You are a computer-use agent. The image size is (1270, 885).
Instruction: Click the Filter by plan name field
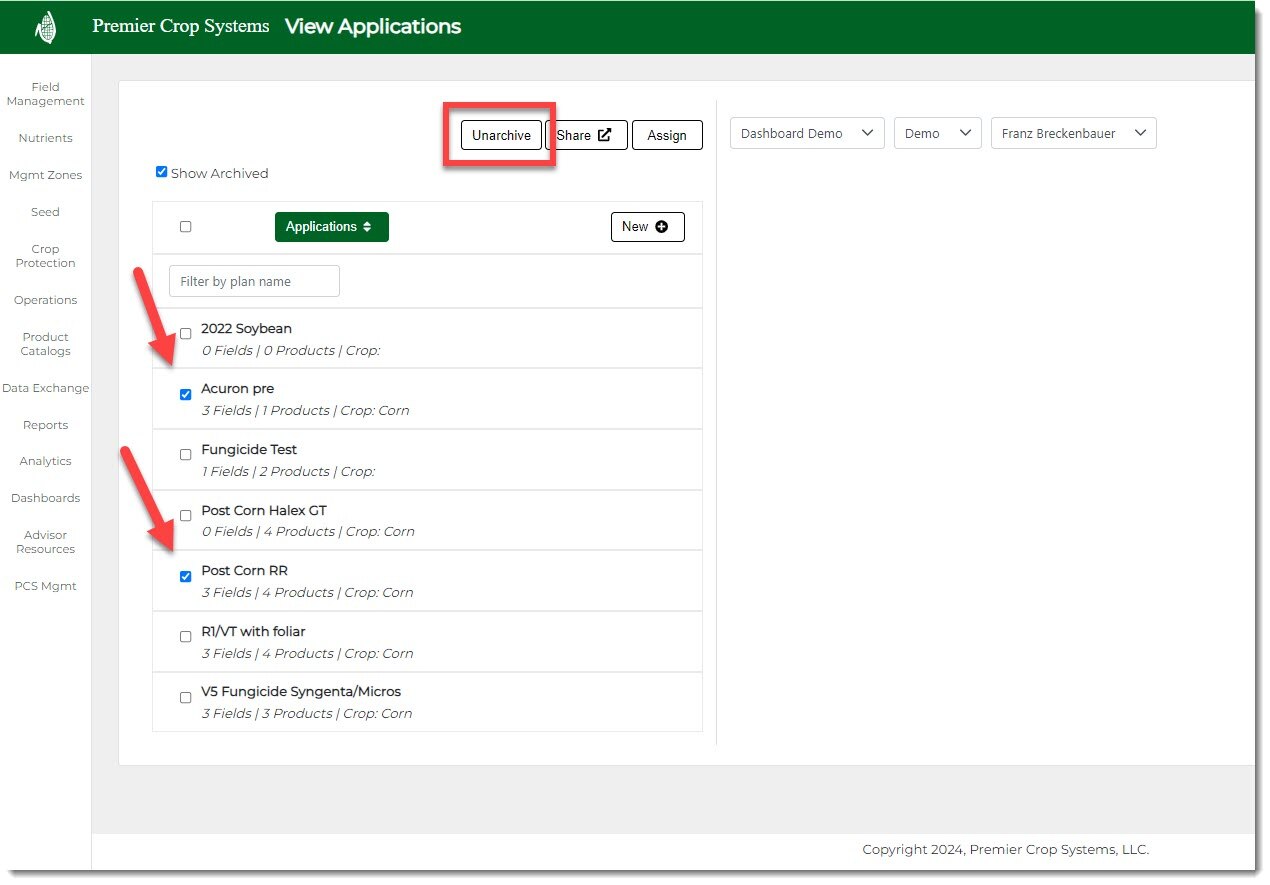[254, 282]
